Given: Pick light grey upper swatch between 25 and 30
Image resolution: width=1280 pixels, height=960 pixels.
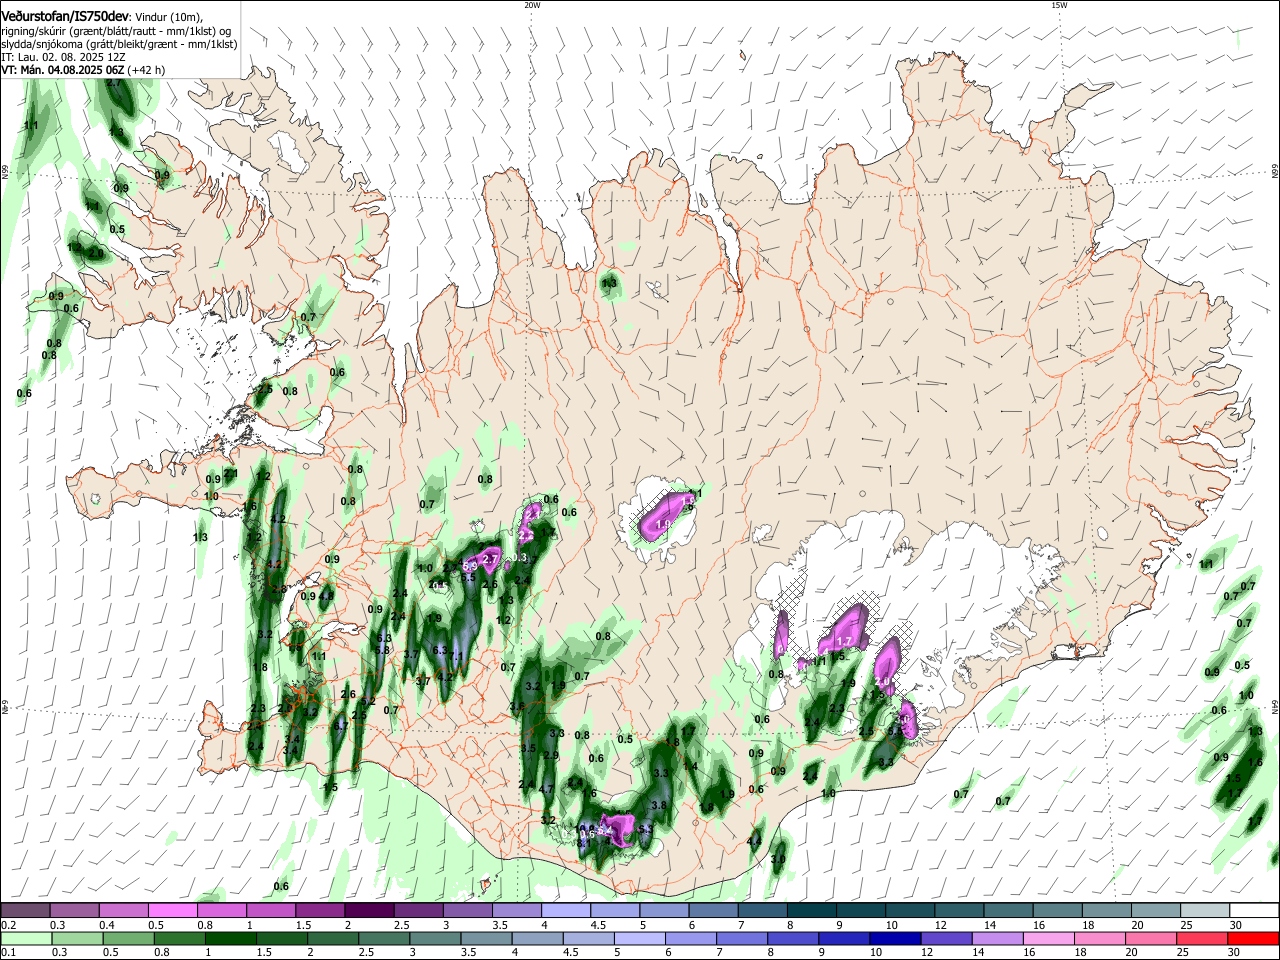Looking at the screenshot, I should (1205, 911).
